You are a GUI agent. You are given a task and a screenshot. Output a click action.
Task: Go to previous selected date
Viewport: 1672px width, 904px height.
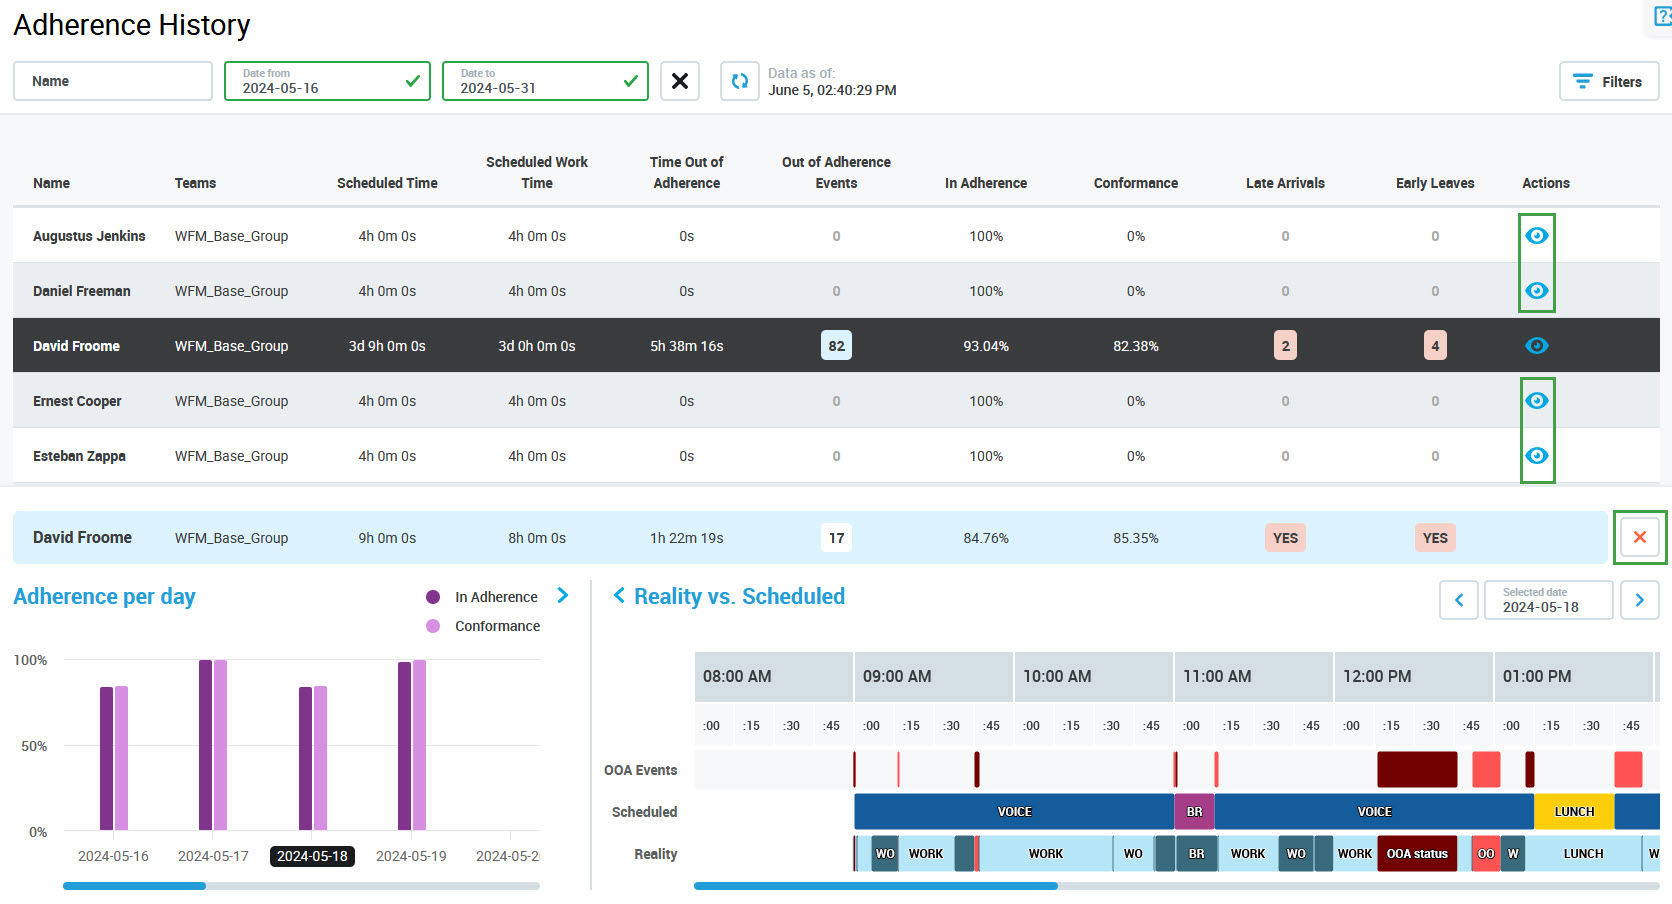(x=1459, y=600)
